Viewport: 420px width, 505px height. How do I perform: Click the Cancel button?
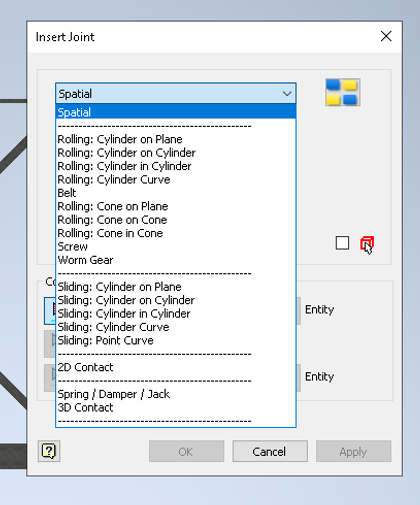(x=270, y=451)
